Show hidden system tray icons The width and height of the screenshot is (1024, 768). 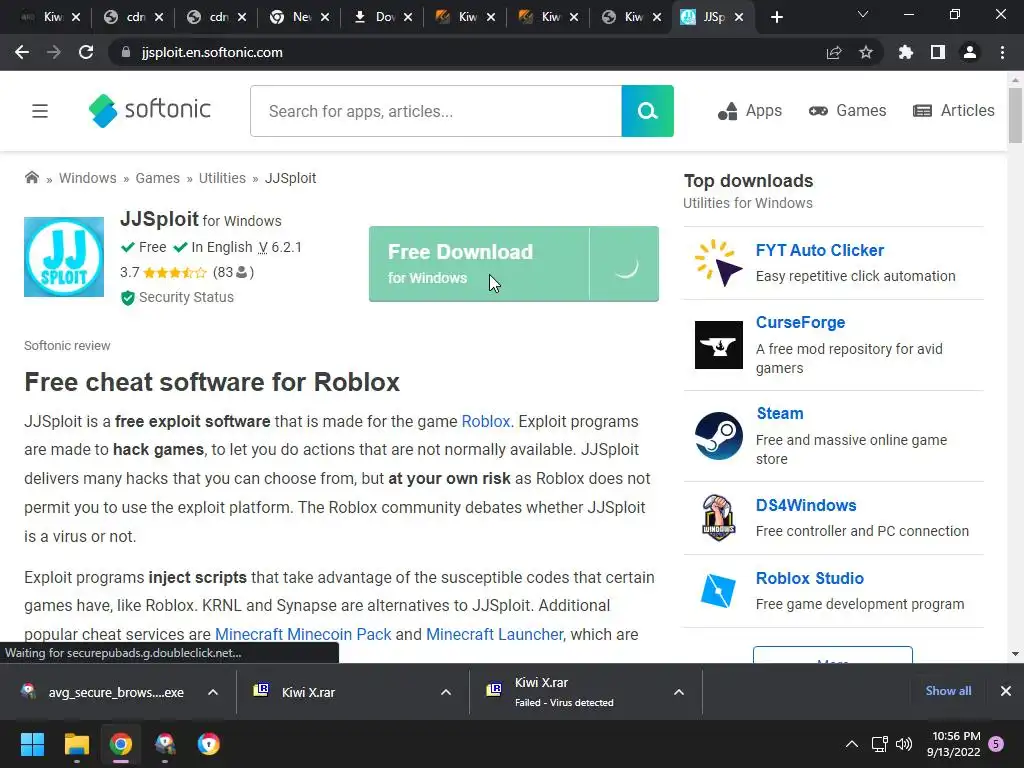pyautogui.click(x=852, y=744)
